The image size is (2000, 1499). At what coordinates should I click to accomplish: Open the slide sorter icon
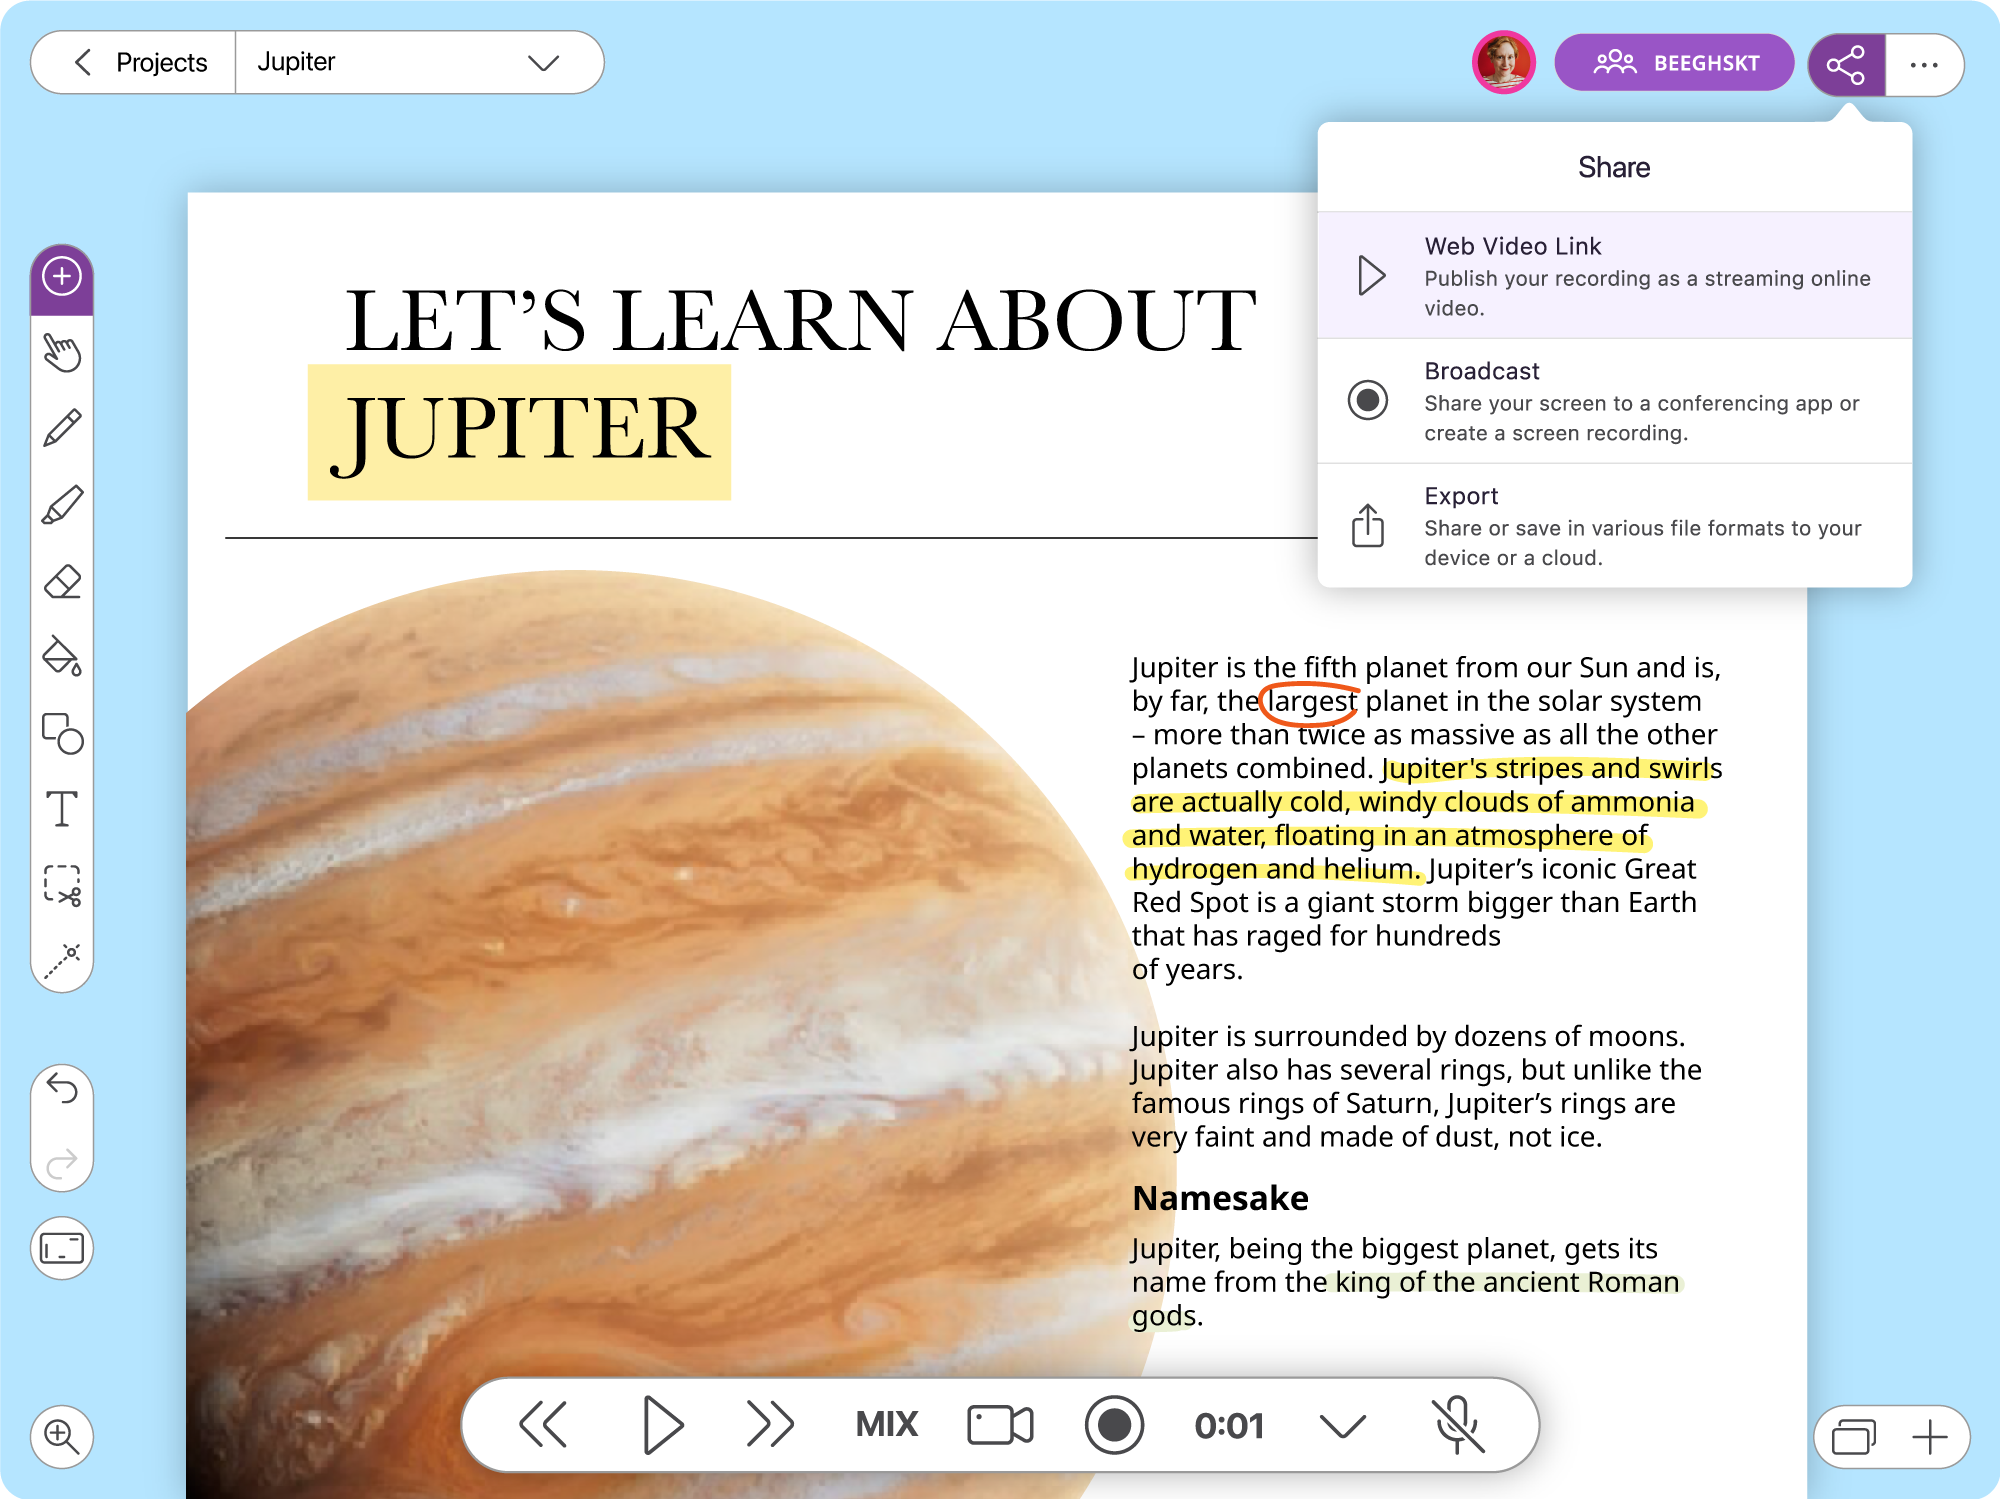1853,1437
